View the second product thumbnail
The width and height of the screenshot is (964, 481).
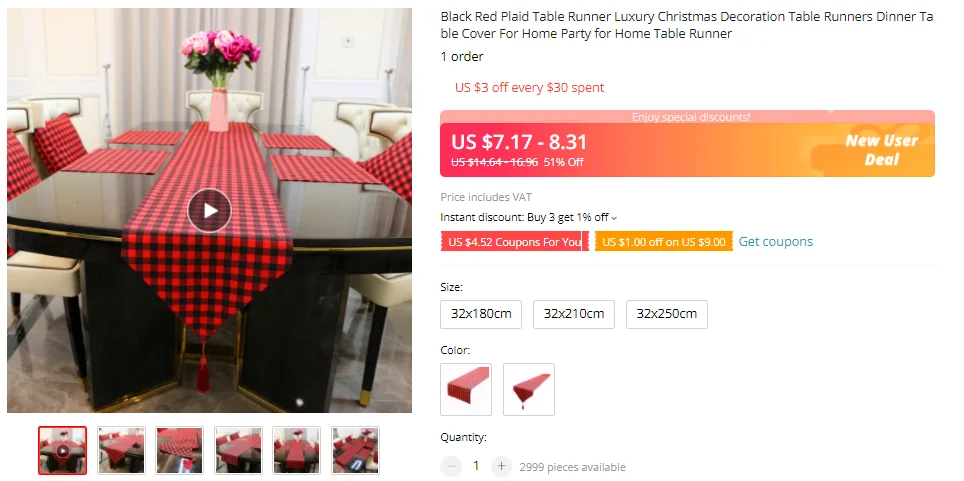click(x=121, y=450)
